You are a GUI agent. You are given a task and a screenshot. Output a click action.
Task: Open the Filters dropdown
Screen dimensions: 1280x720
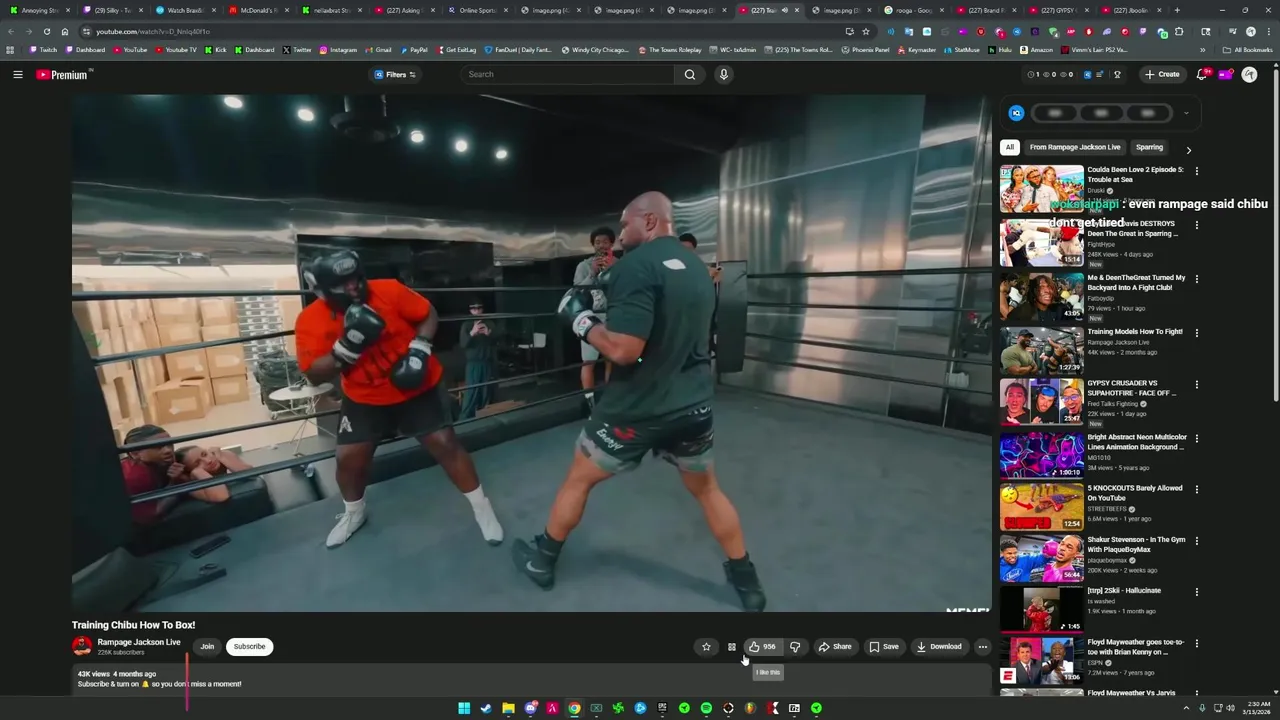pos(395,74)
